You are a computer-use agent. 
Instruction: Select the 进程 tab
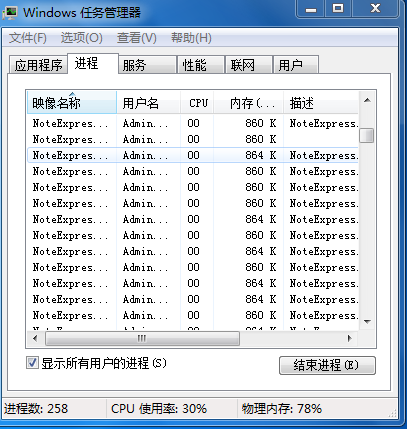(93, 63)
